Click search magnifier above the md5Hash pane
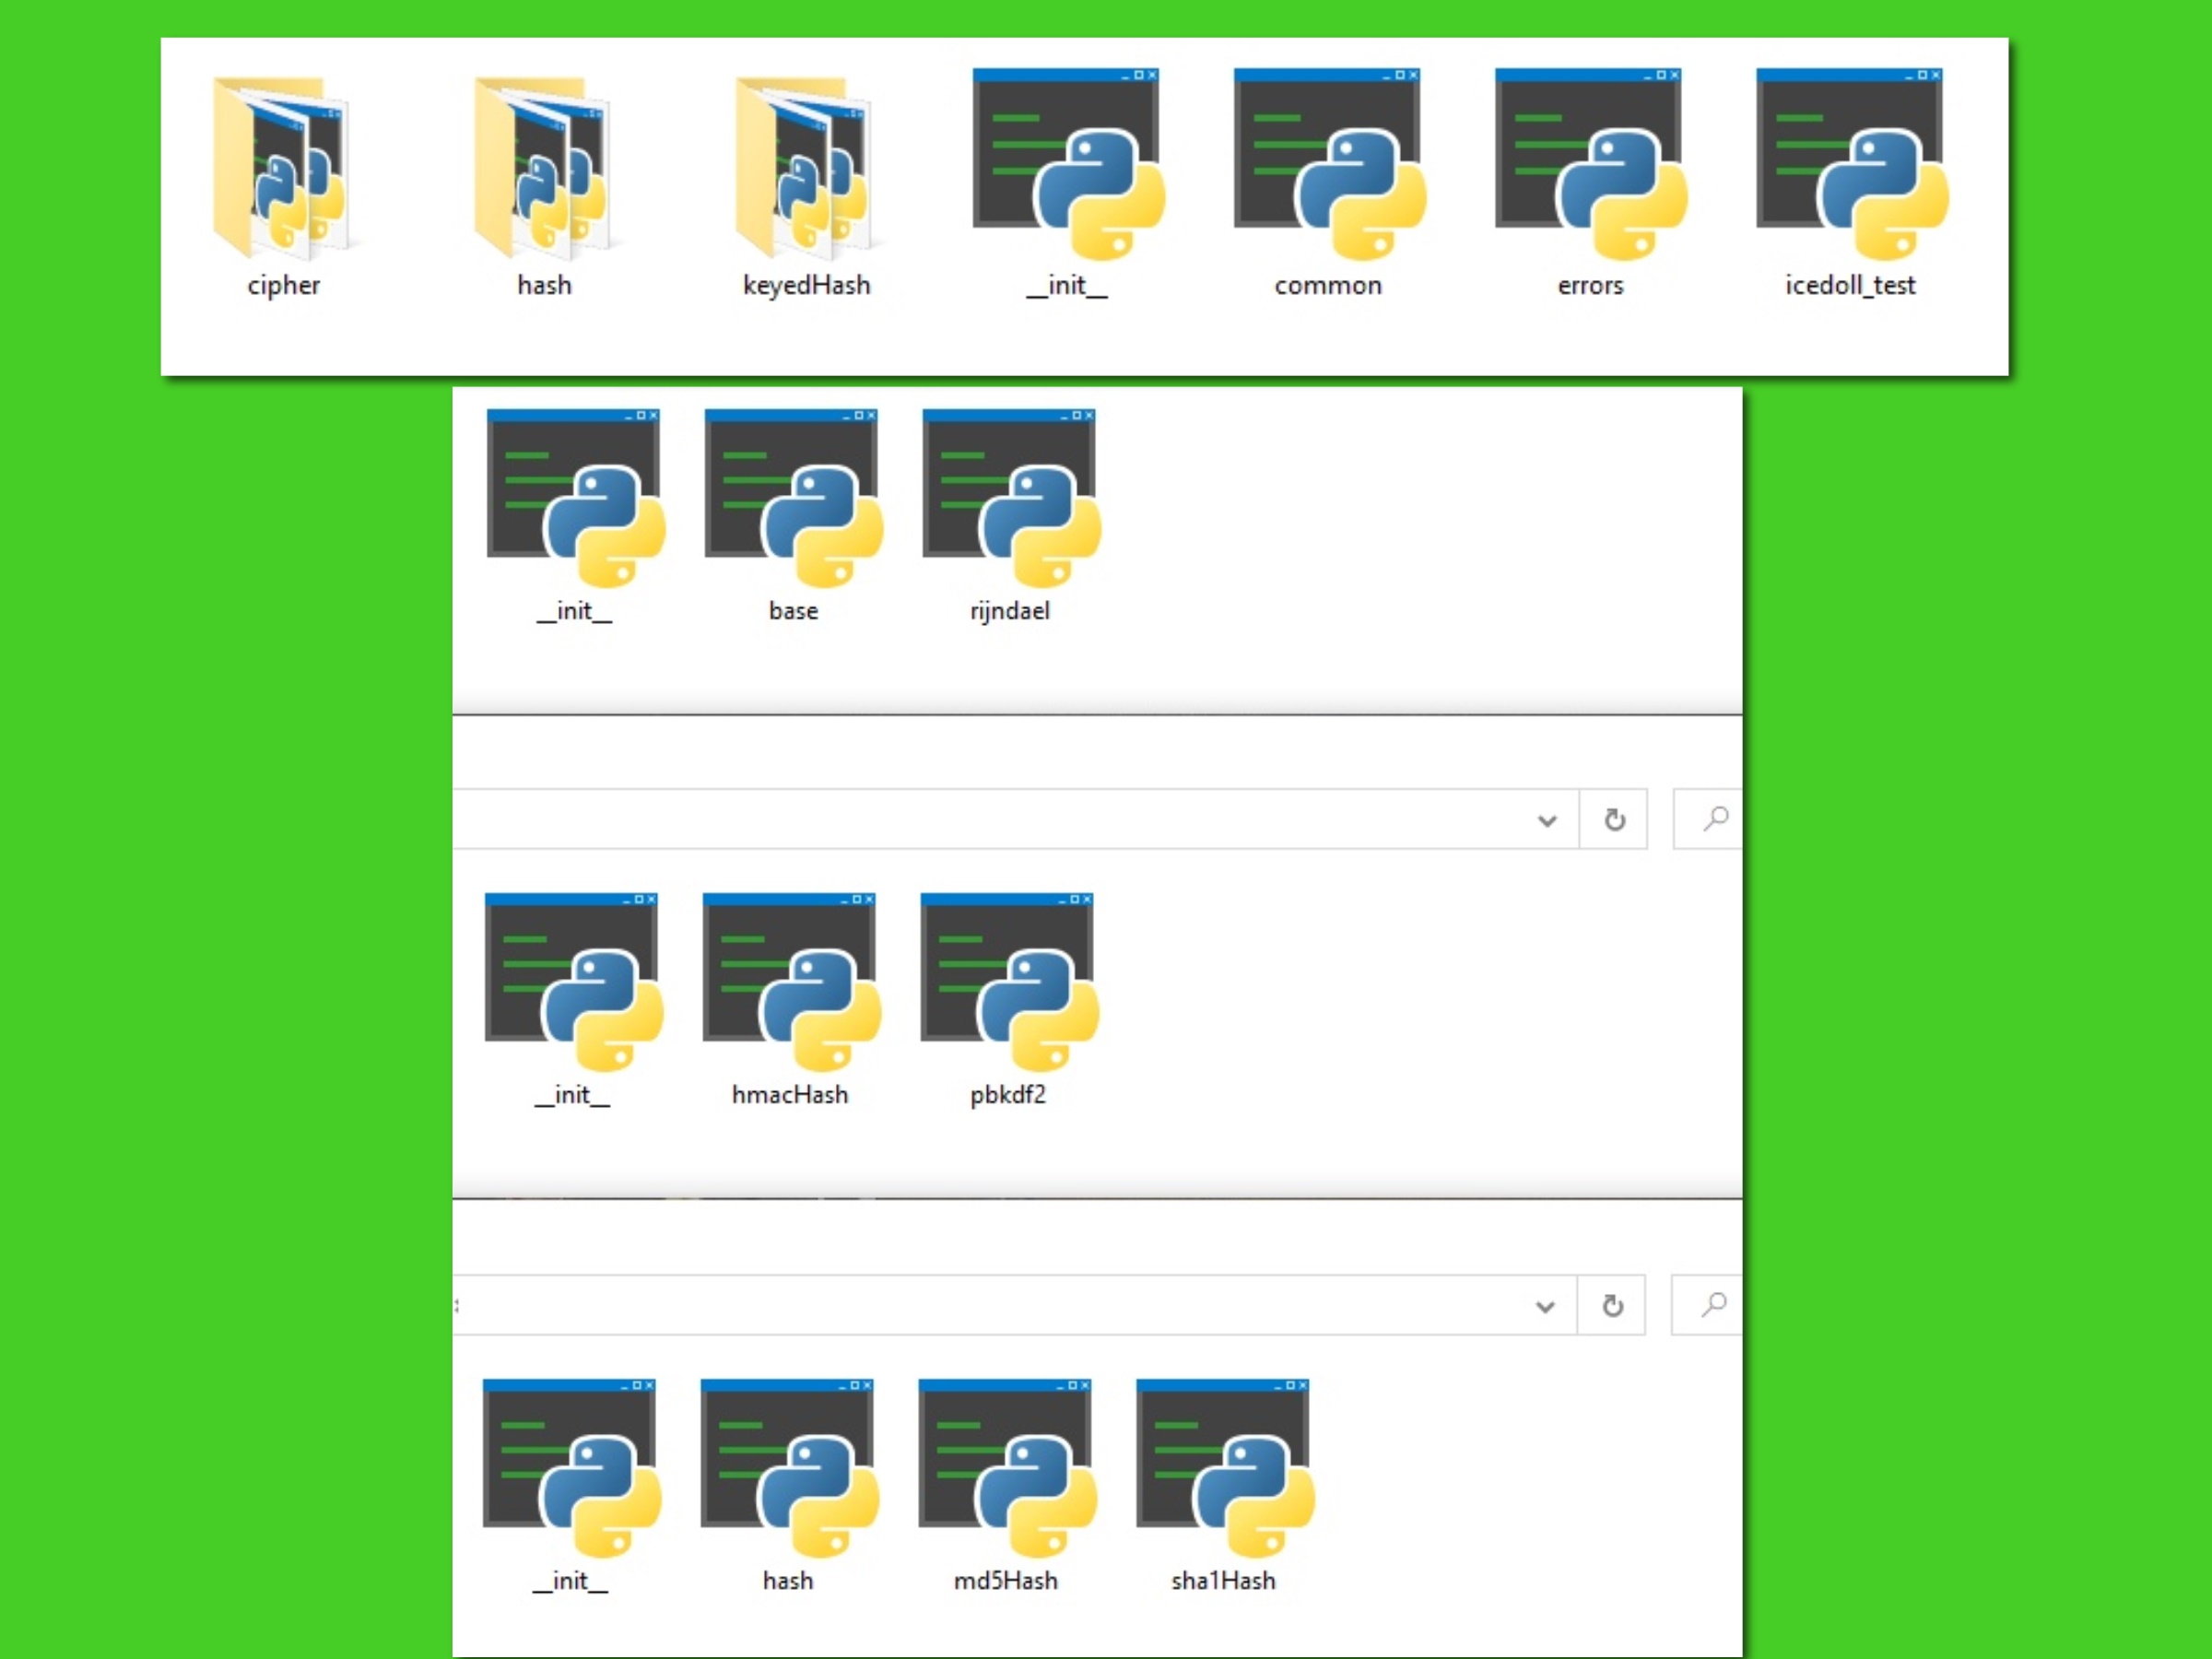This screenshot has height=1659, width=2212. point(1712,1304)
